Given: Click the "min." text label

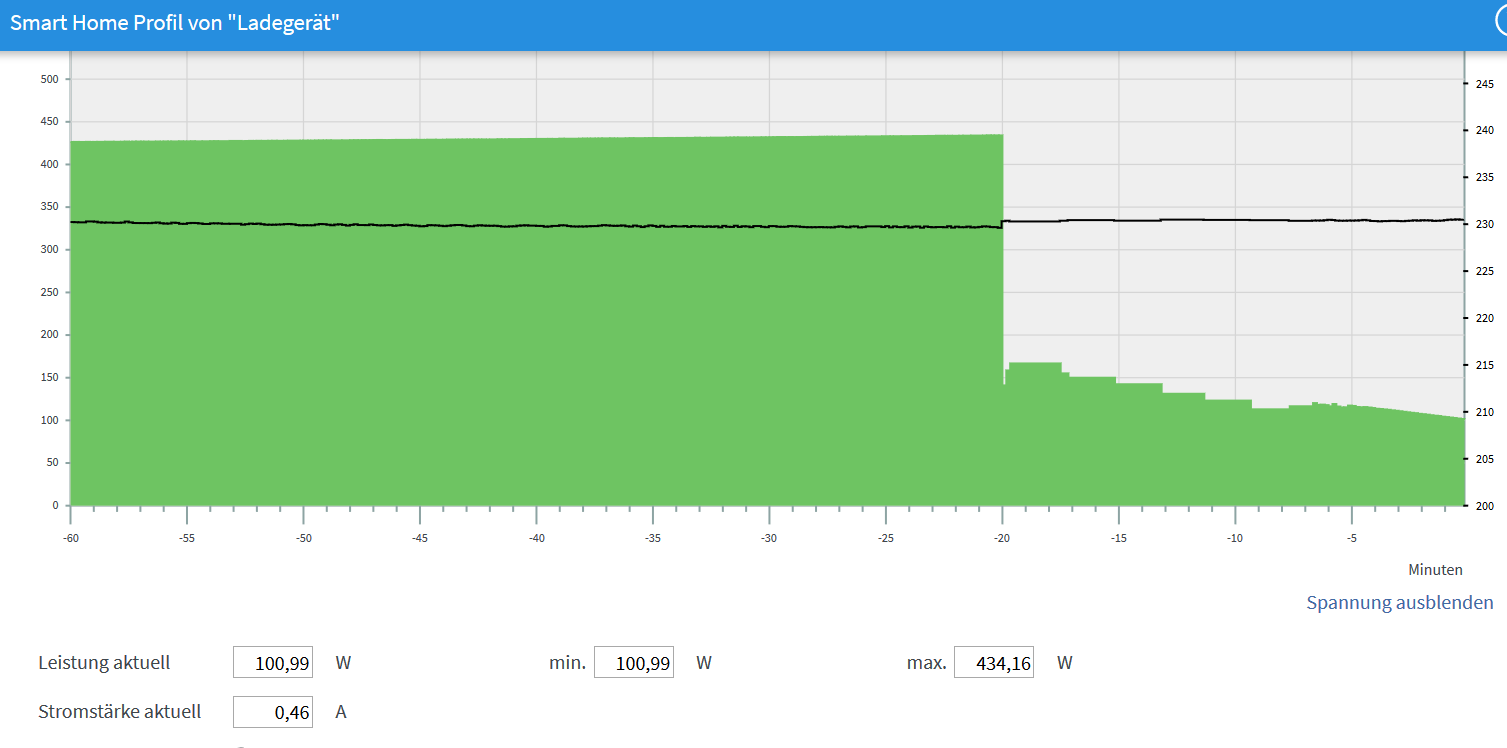Looking at the screenshot, I should coord(567,662).
